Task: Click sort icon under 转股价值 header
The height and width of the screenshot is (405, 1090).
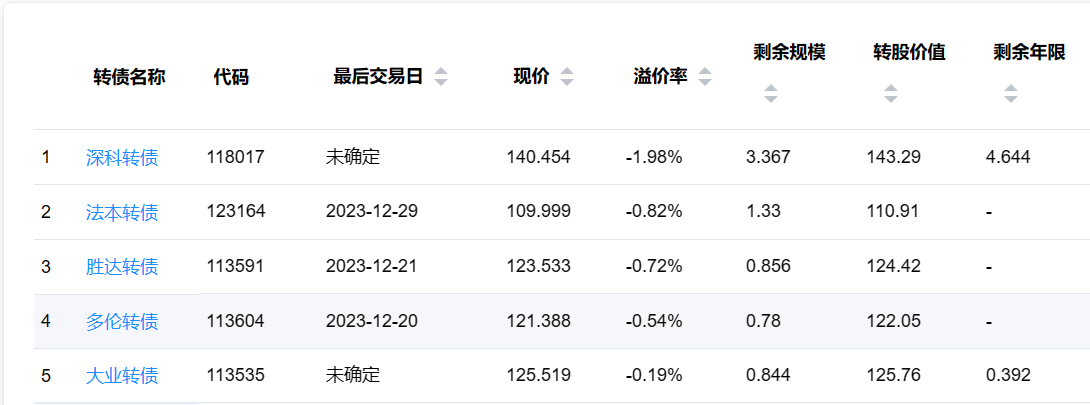Action: point(890,95)
